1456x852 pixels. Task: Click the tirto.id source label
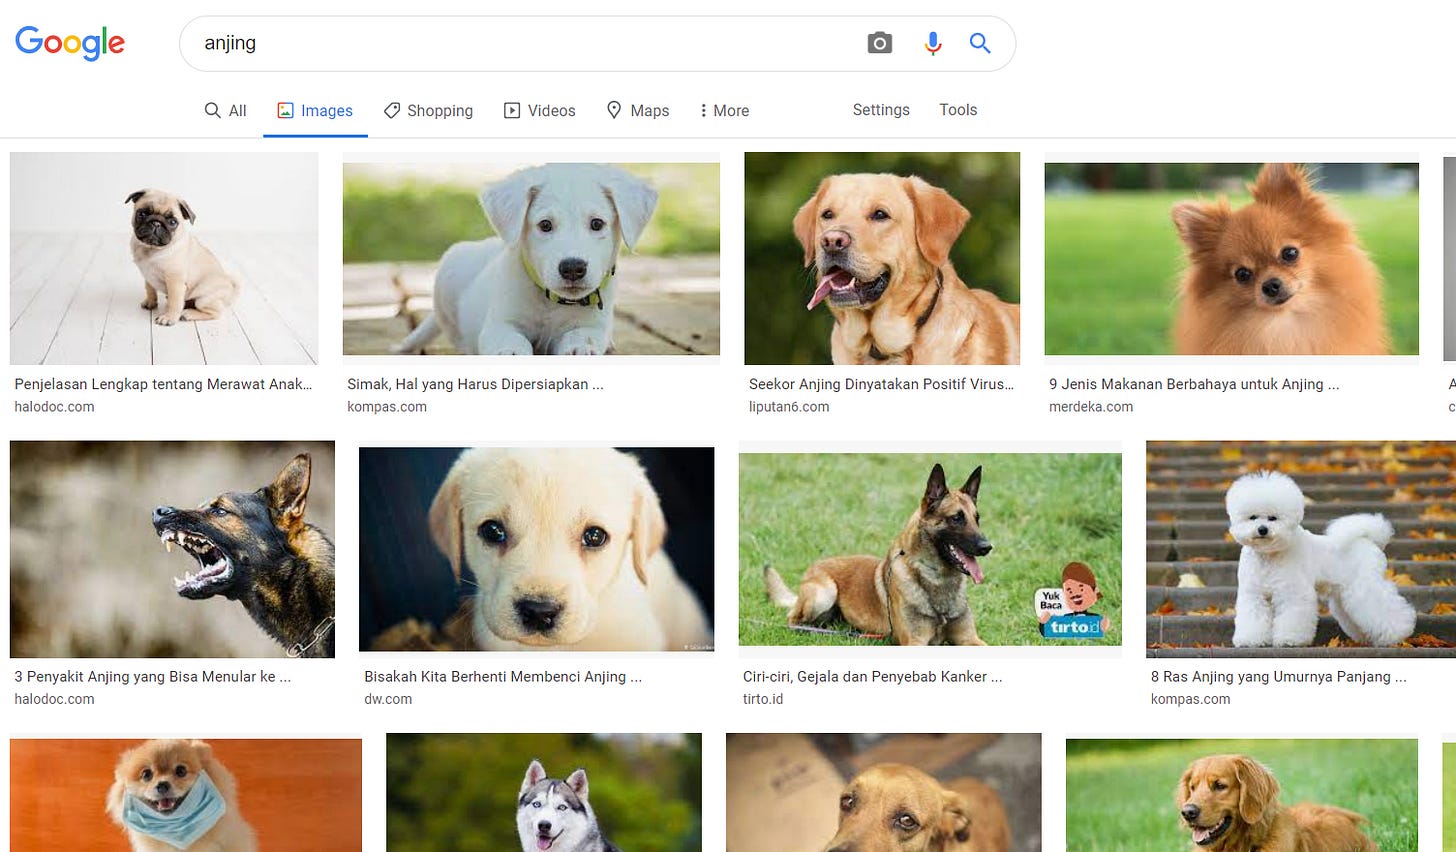click(763, 699)
